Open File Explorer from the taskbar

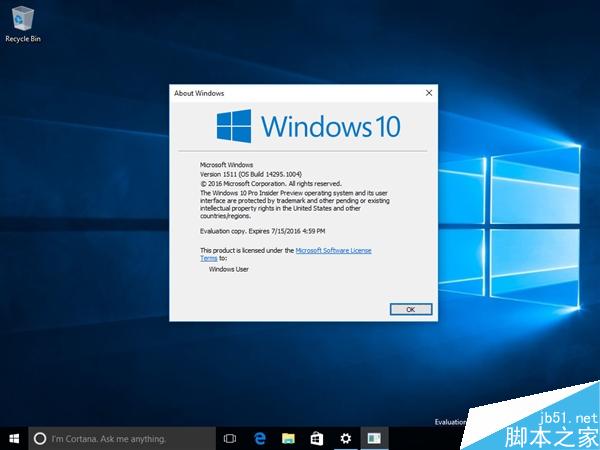289,439
